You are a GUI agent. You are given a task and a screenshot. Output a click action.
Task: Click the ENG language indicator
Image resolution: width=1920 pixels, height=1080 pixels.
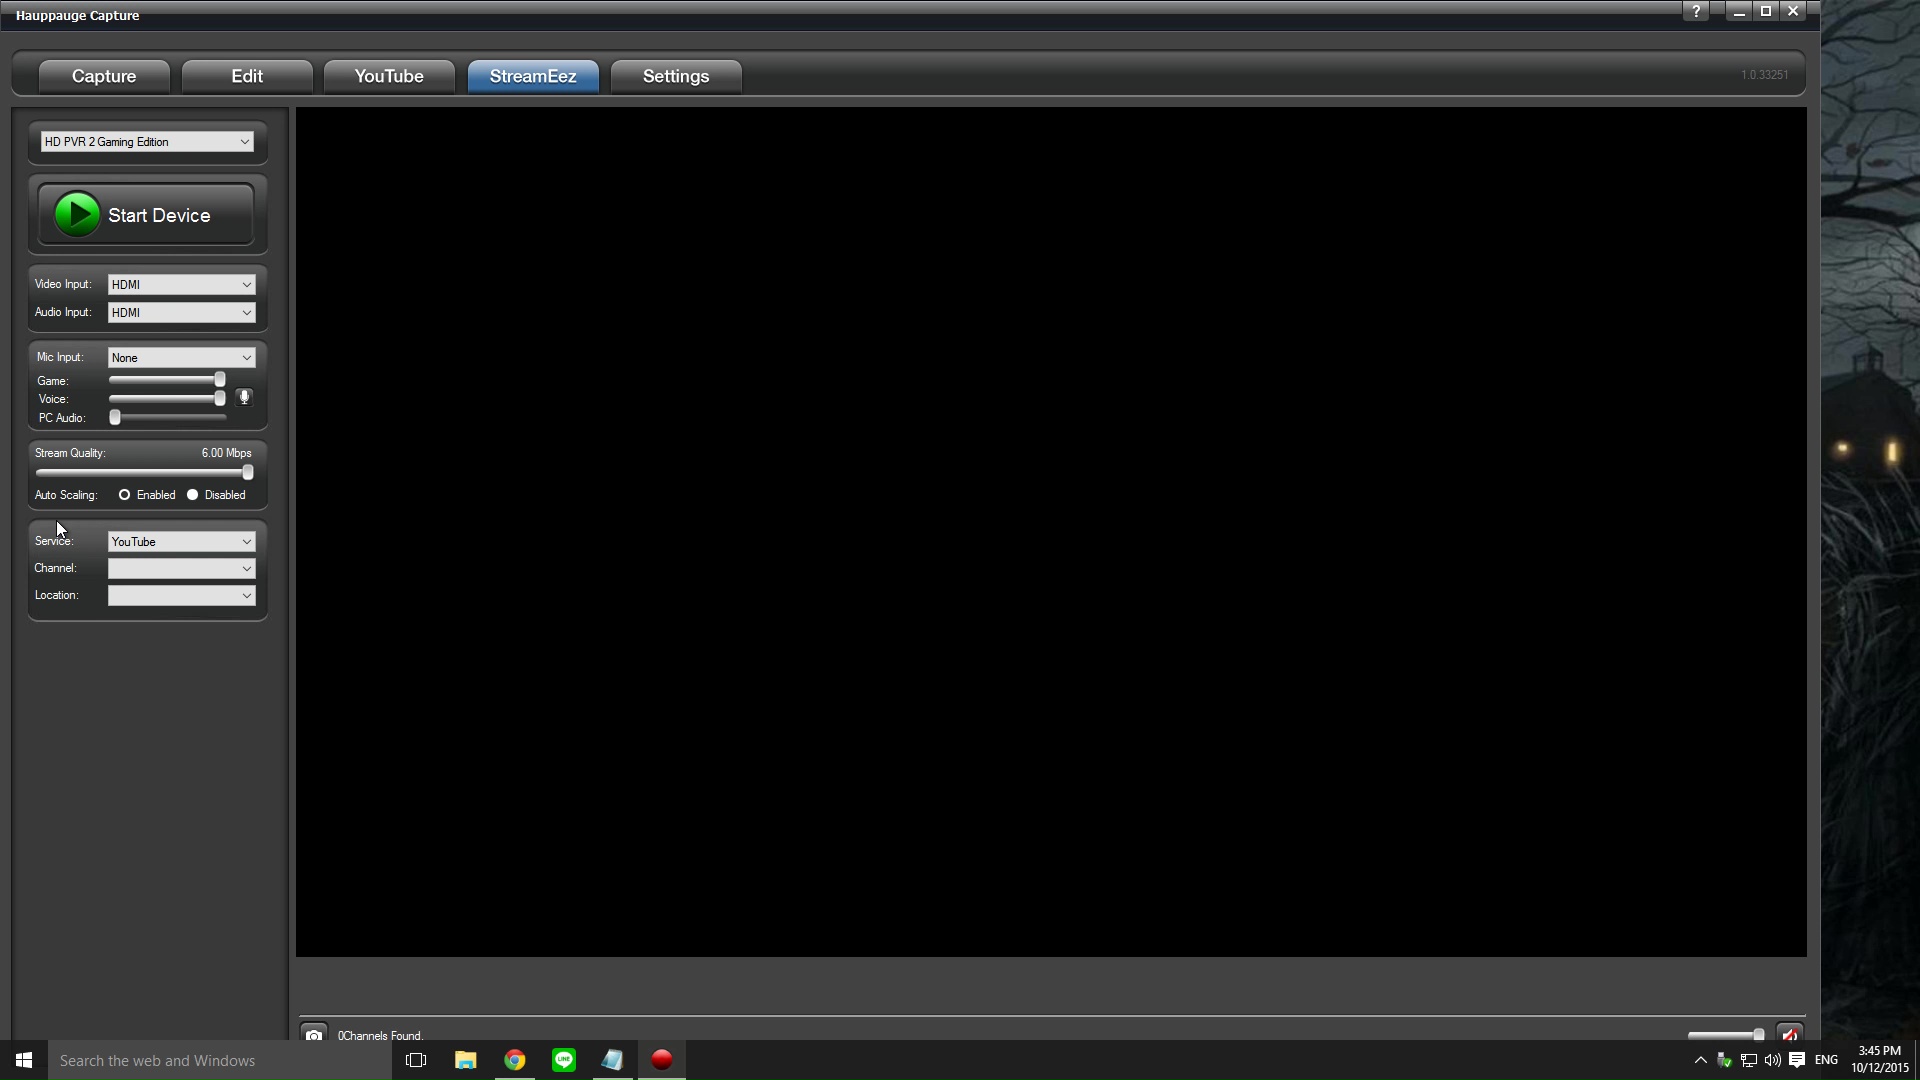(1826, 1060)
